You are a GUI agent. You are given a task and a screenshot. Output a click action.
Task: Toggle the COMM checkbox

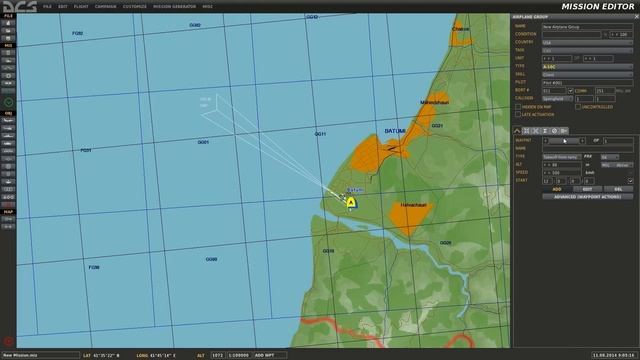[571, 91]
